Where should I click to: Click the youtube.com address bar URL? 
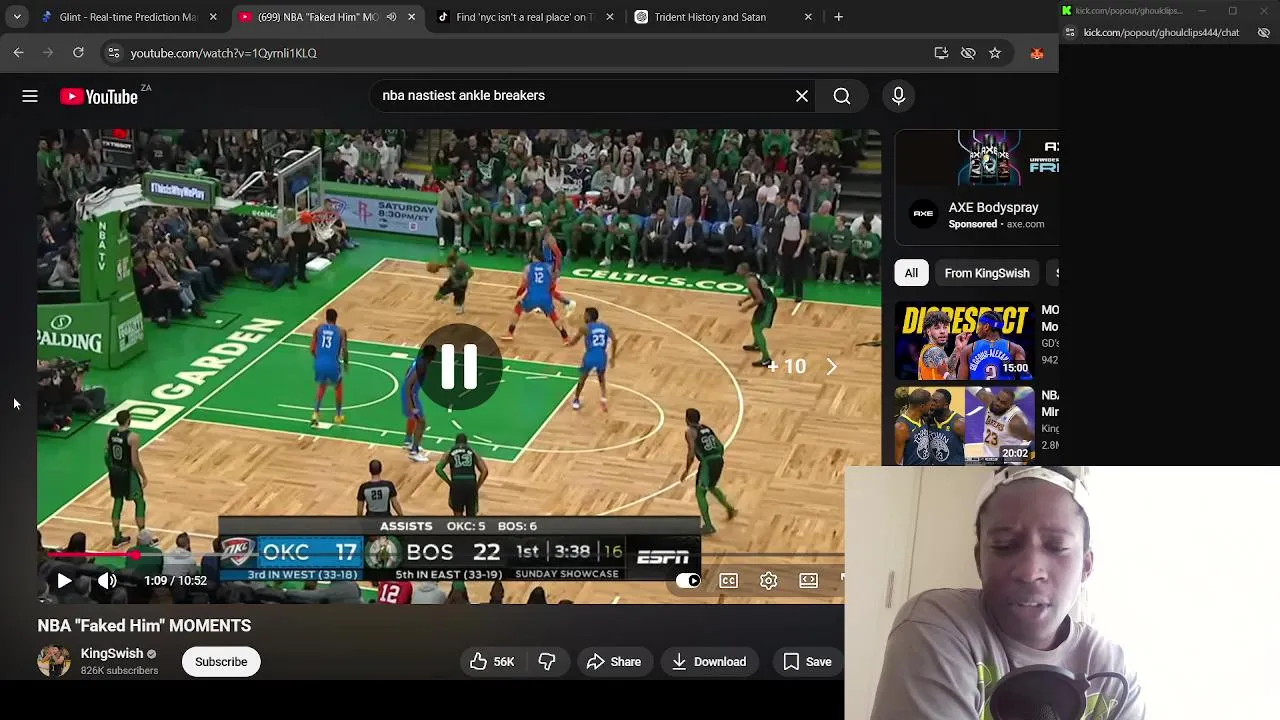pos(223,53)
